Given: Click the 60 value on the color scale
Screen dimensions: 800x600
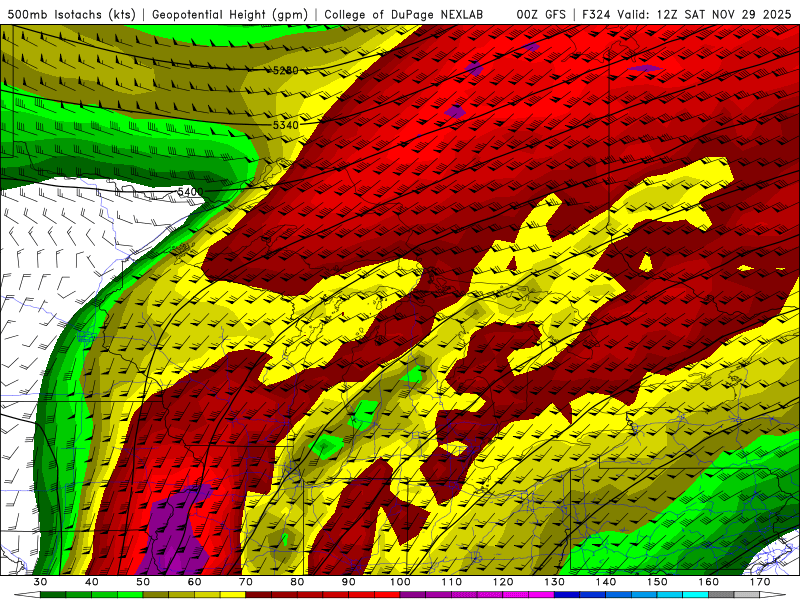Looking at the screenshot, I should coord(194,582).
